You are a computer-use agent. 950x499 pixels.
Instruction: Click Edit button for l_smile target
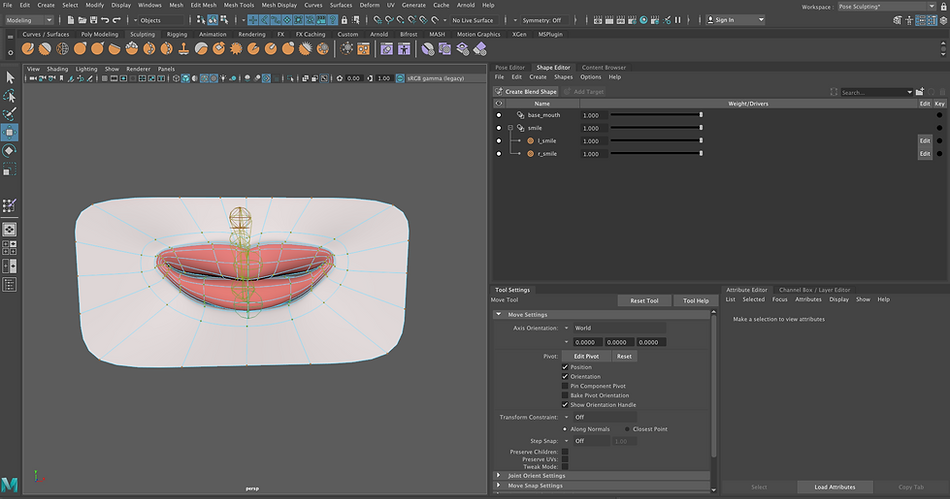925,141
